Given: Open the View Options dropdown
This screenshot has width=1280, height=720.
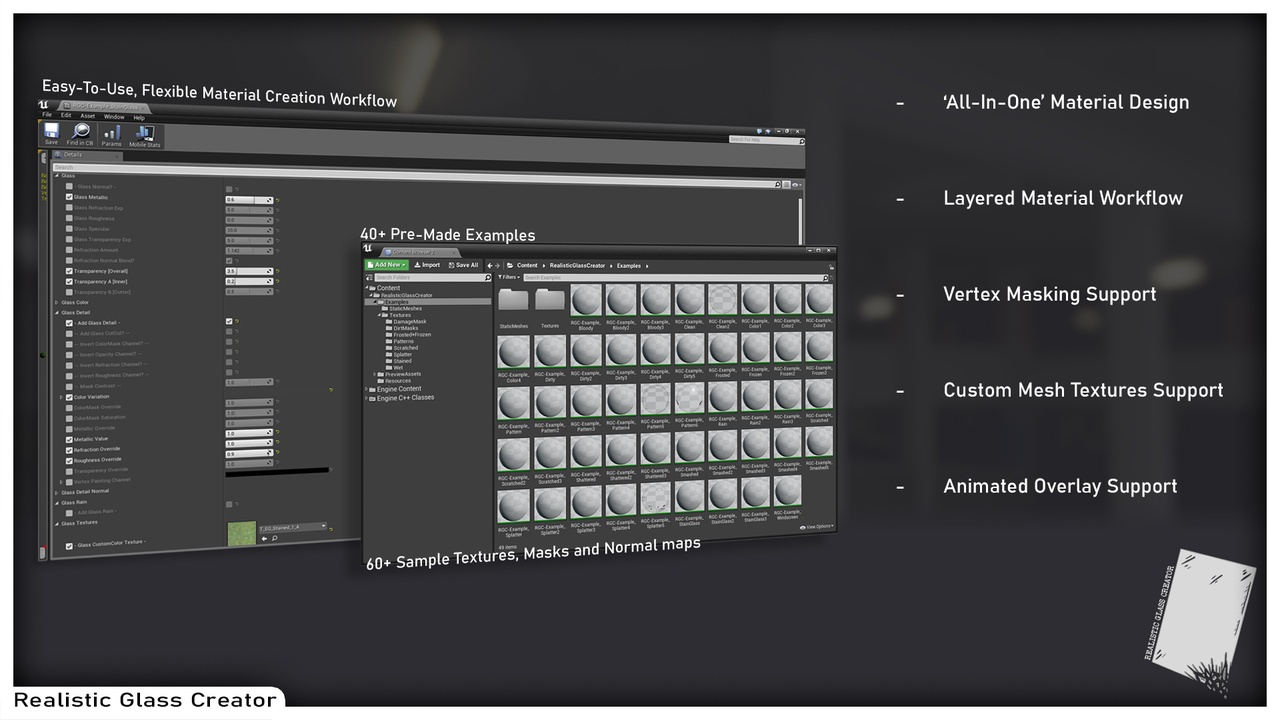Looking at the screenshot, I should pyautogui.click(x=816, y=526).
